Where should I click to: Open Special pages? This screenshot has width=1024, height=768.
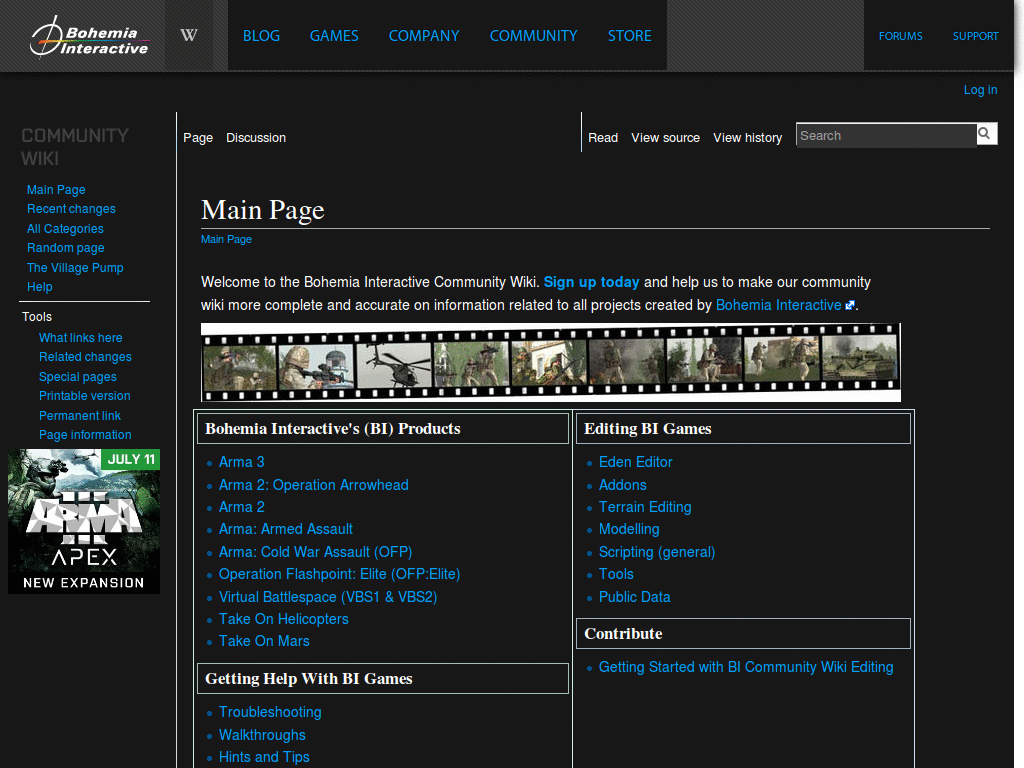78,377
